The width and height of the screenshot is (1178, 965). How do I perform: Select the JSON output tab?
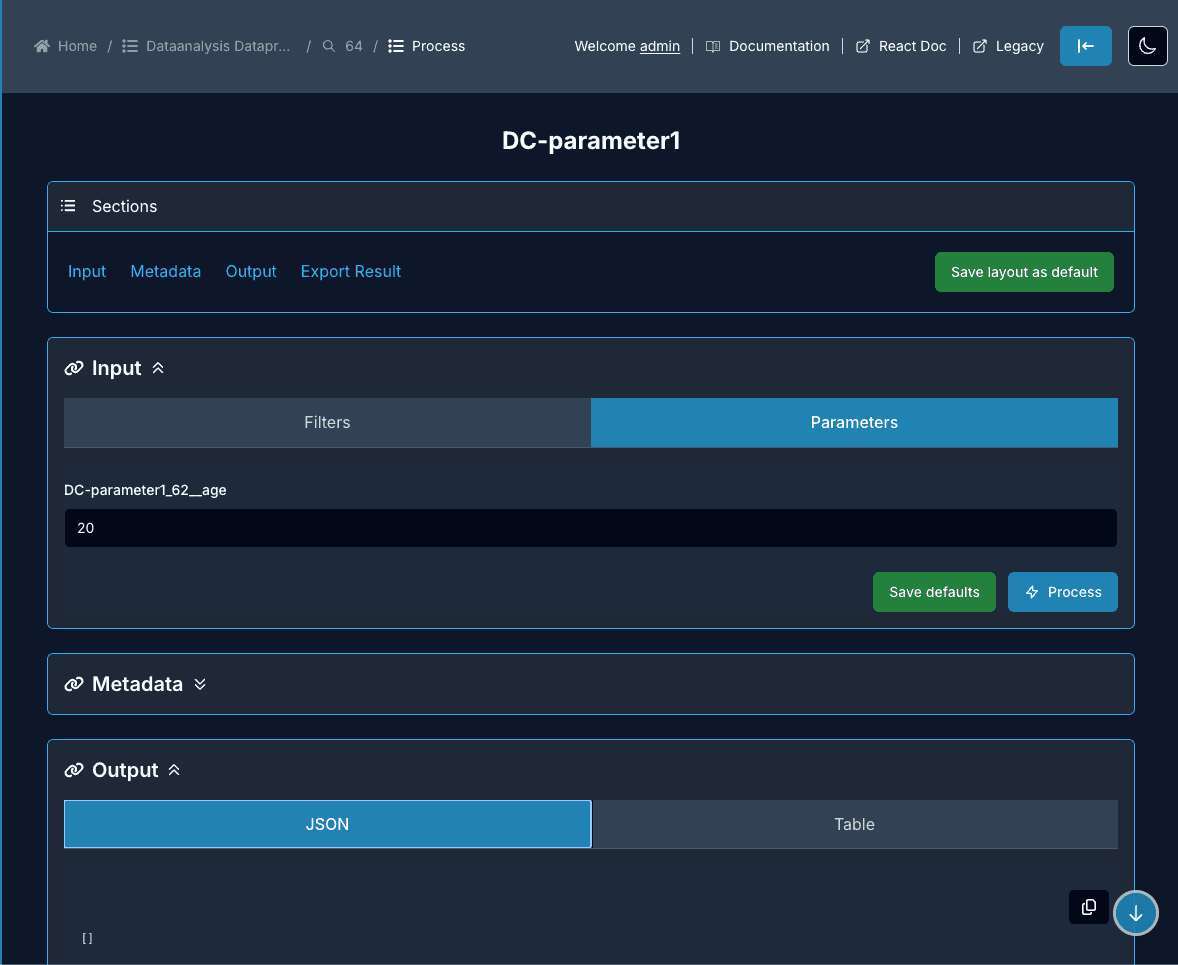pos(328,824)
